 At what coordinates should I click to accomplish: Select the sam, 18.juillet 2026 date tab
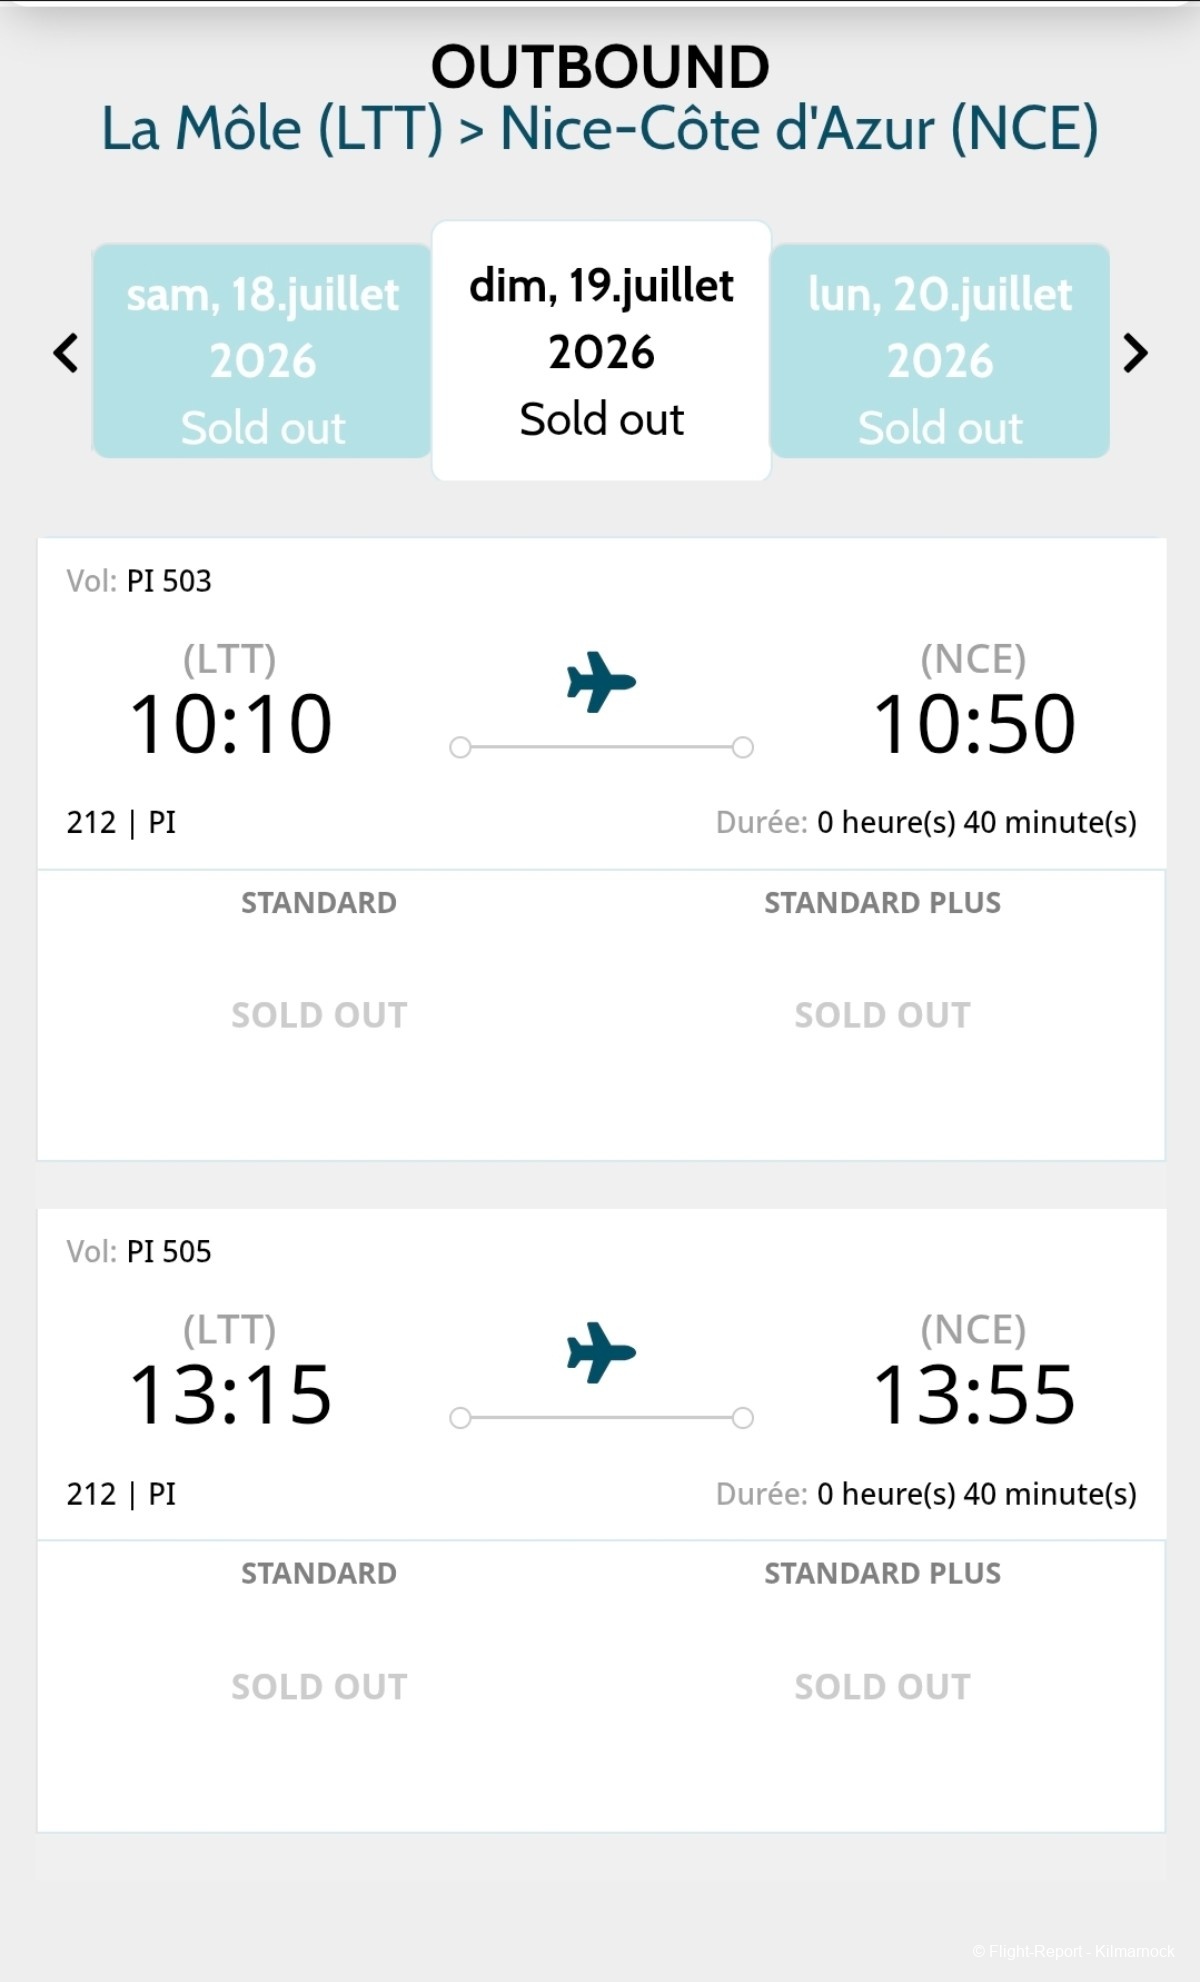[262, 351]
